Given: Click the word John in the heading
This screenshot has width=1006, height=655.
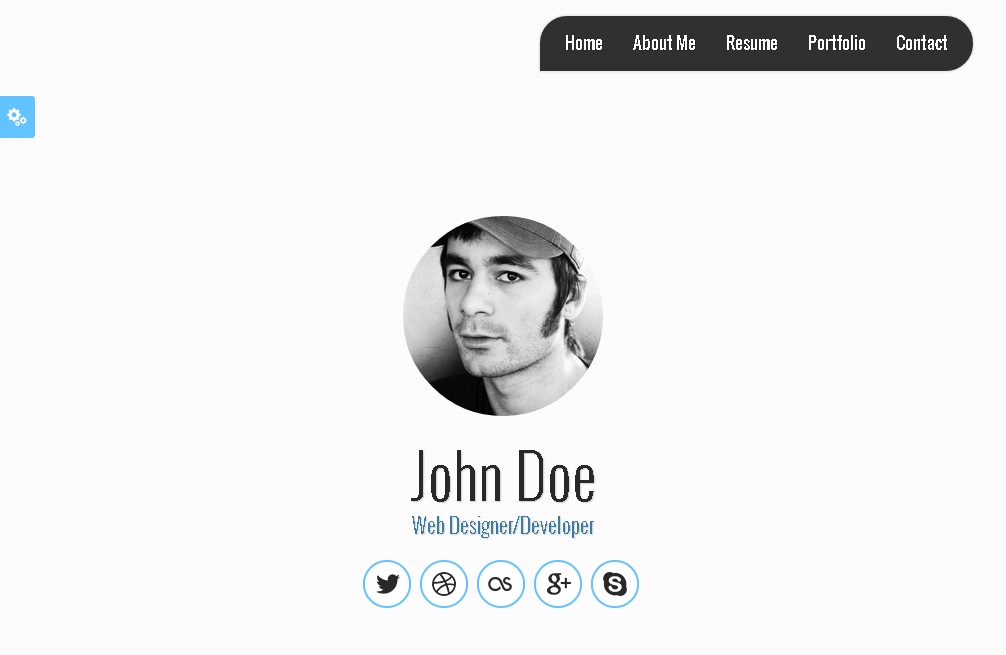Looking at the screenshot, I should pos(456,476).
